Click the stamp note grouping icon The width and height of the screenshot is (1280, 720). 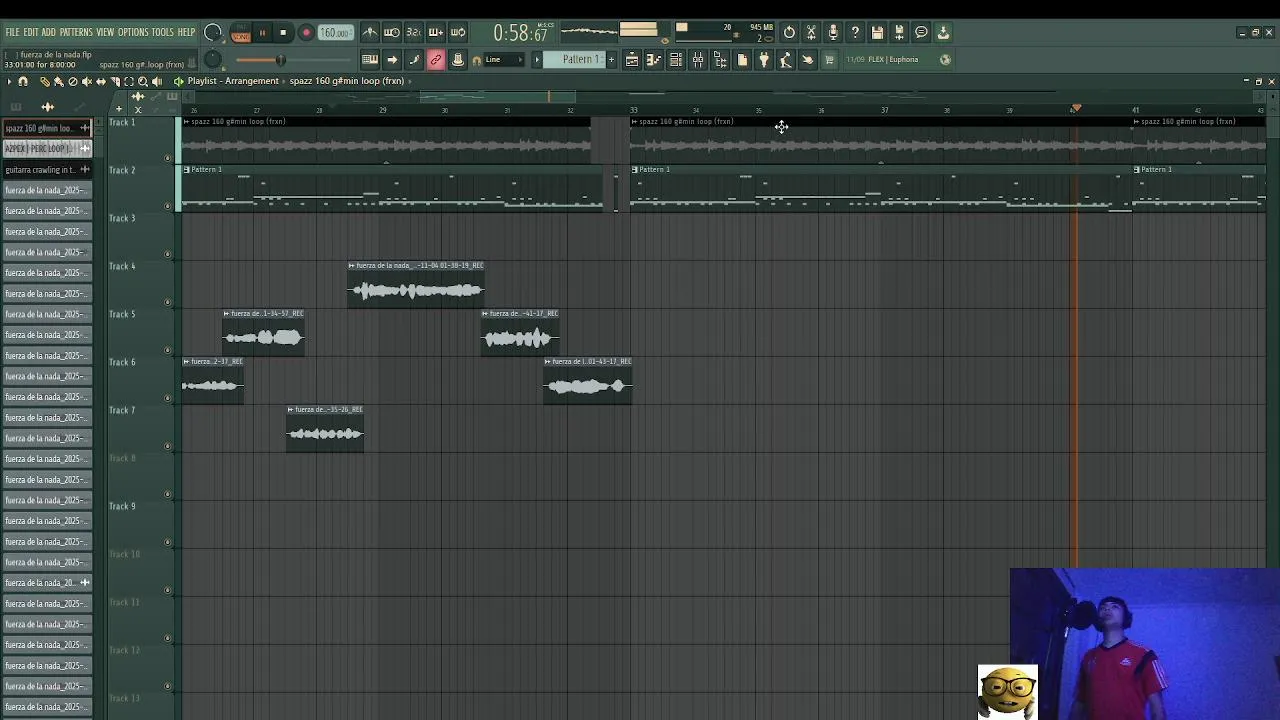tap(458, 60)
